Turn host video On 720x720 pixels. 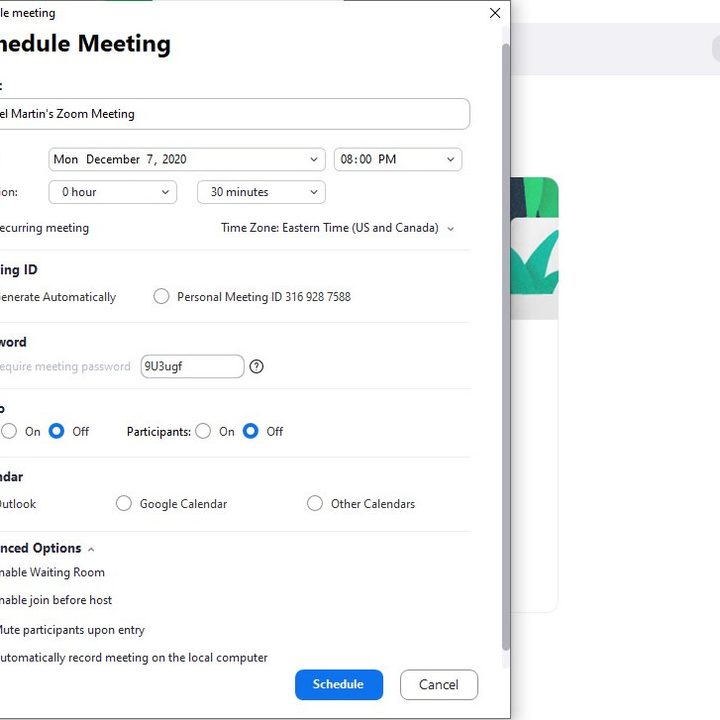(9, 431)
